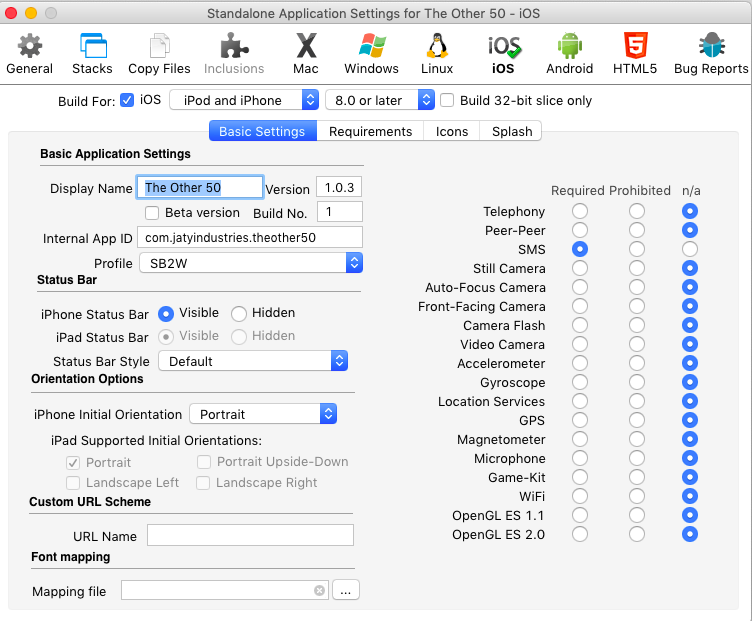752x621 pixels.
Task: Open the General settings pane
Action: coord(30,53)
